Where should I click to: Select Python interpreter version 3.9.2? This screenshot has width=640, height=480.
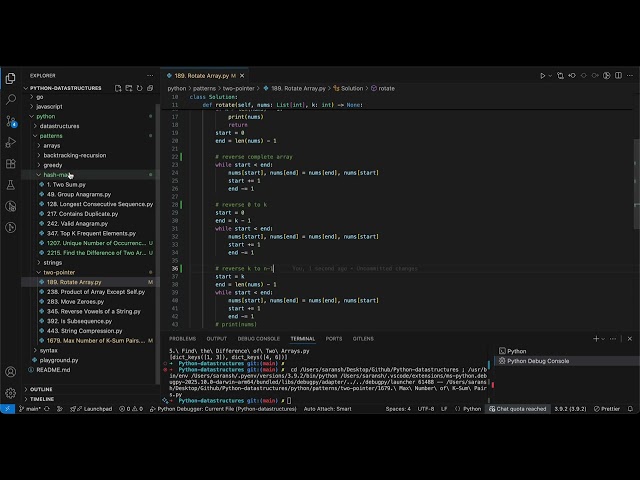(x=570, y=409)
